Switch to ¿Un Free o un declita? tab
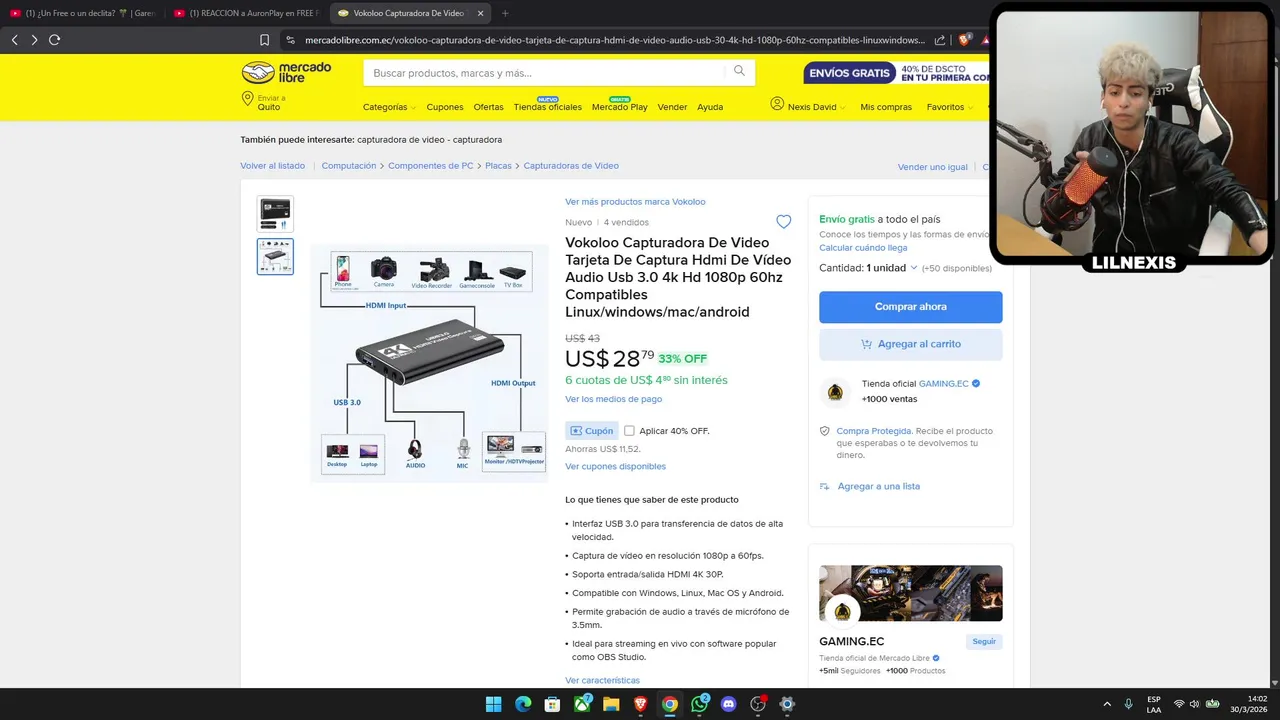The height and width of the screenshot is (720, 1280). click(x=82, y=13)
